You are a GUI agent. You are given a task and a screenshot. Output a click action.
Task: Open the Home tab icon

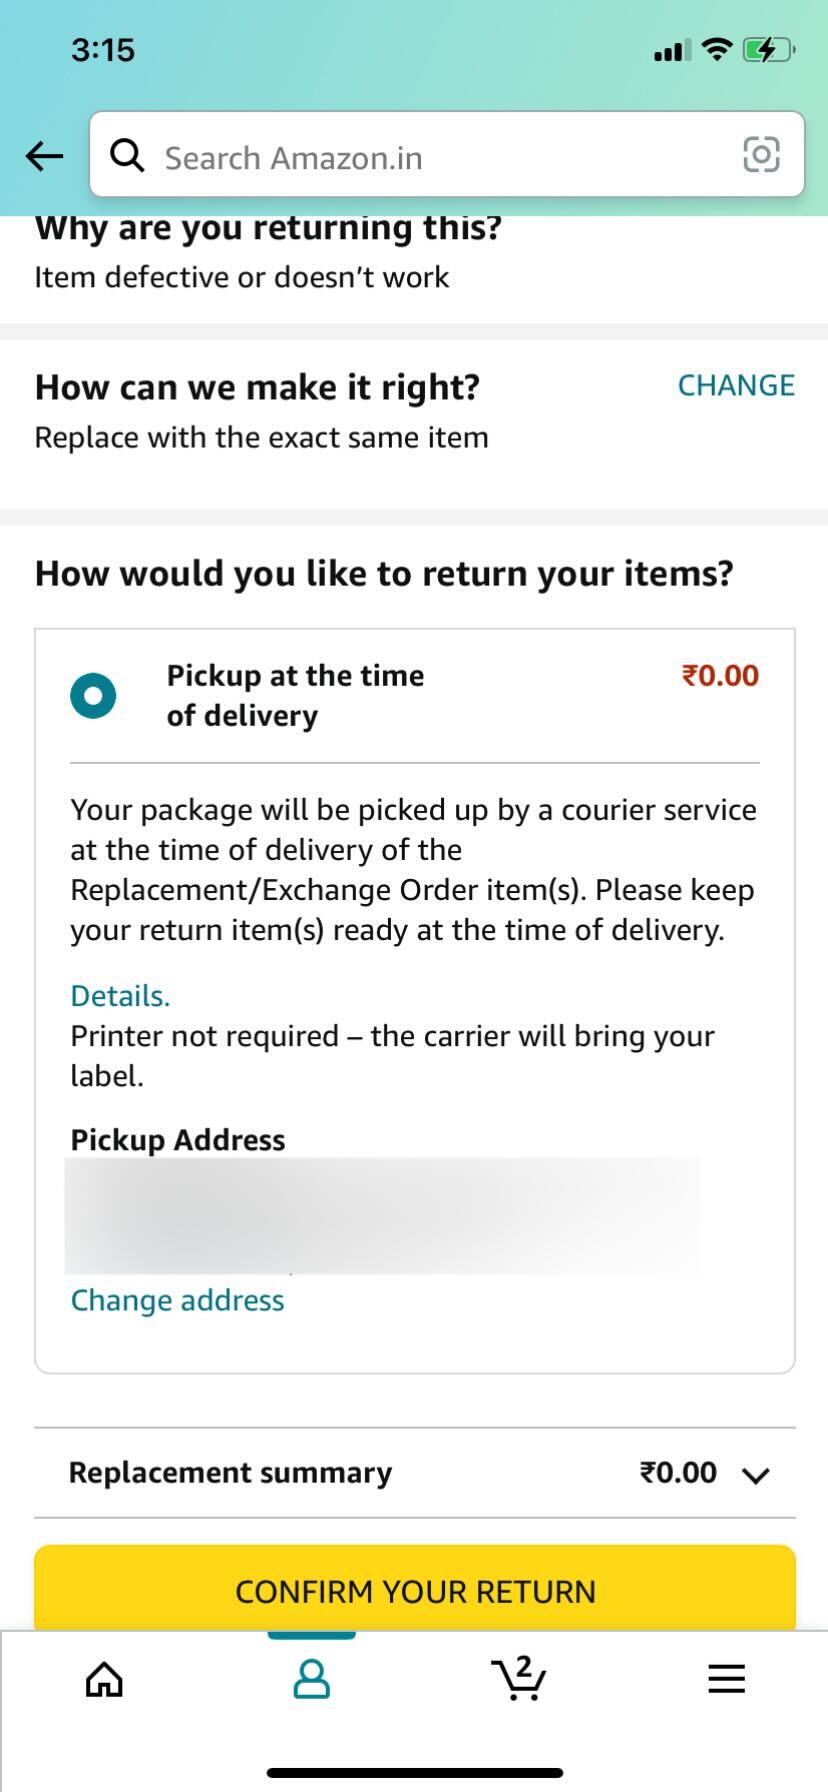pos(103,1679)
